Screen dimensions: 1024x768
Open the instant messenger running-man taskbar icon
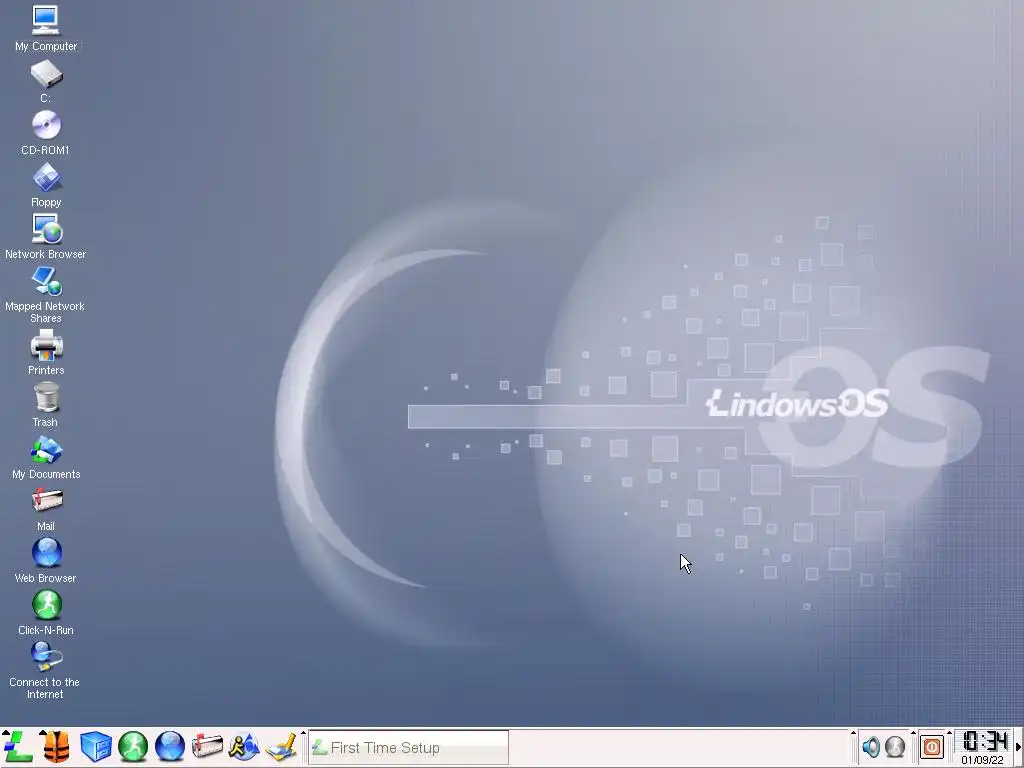244,746
